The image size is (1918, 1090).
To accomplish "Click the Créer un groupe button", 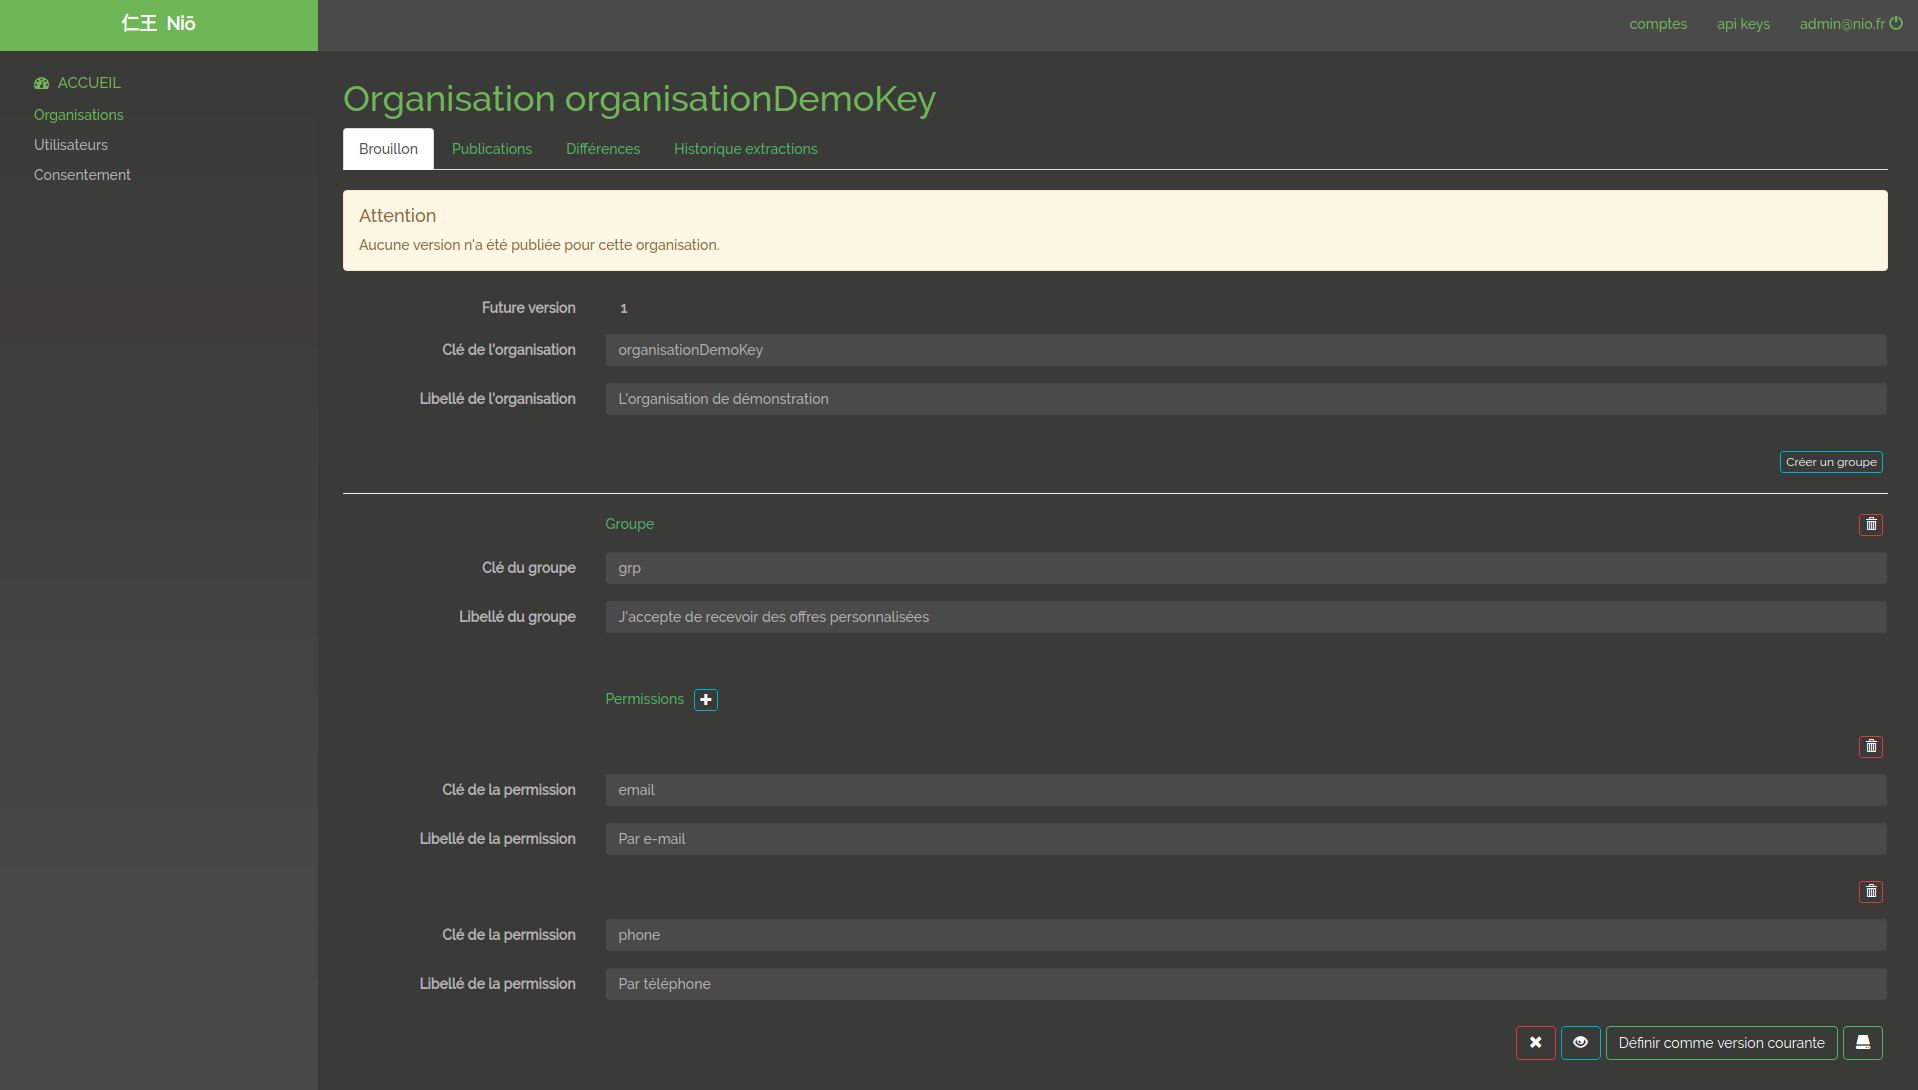I will (1830, 462).
